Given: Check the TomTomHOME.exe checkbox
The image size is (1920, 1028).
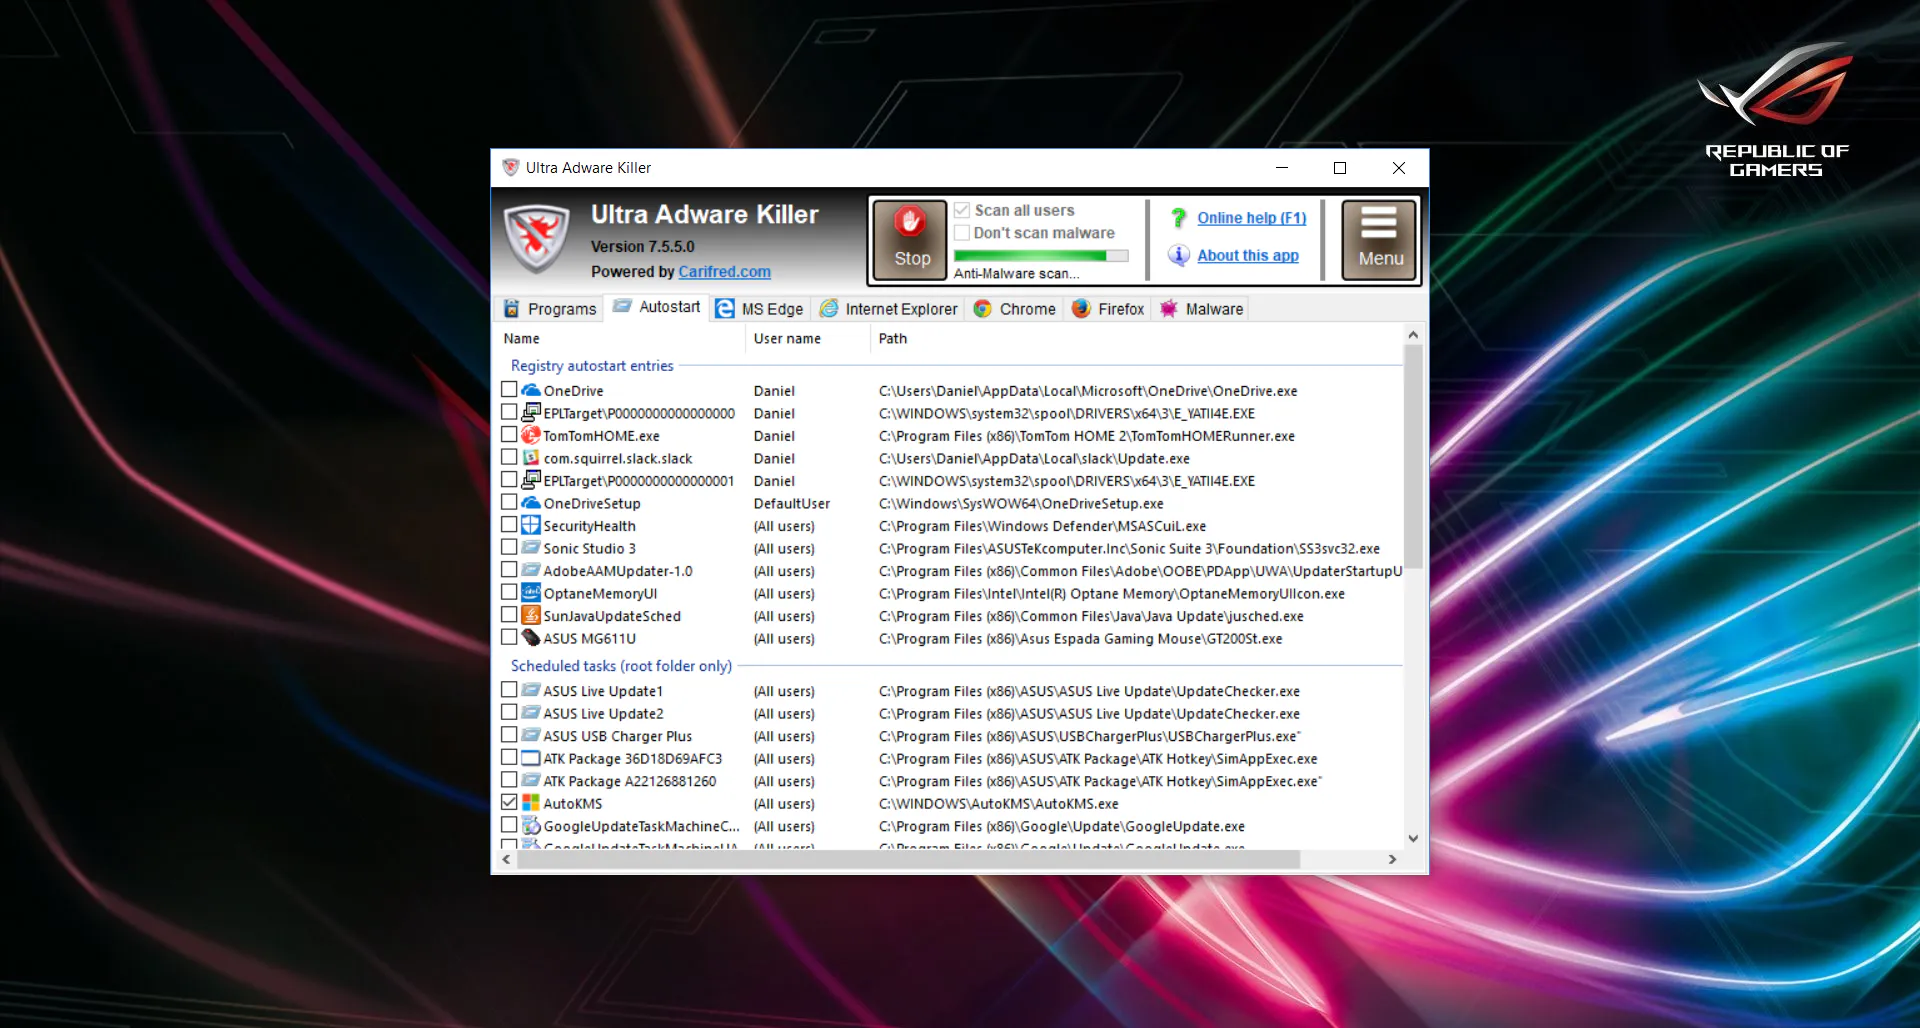Looking at the screenshot, I should pyautogui.click(x=509, y=434).
